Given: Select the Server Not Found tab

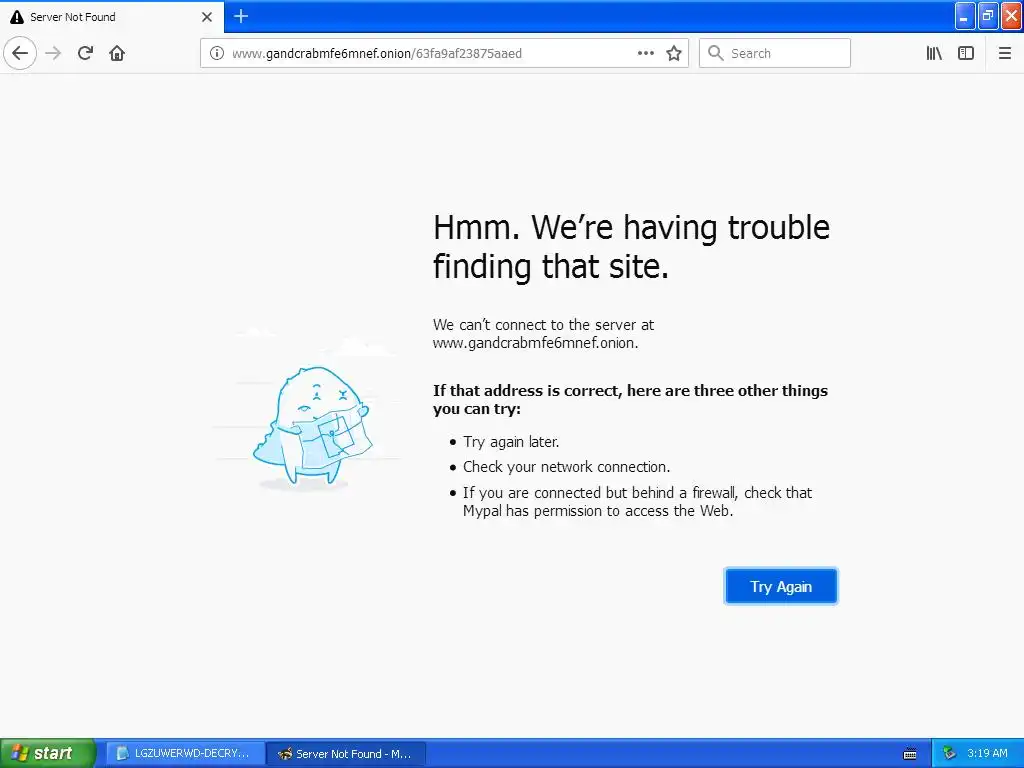Looking at the screenshot, I should [x=112, y=17].
